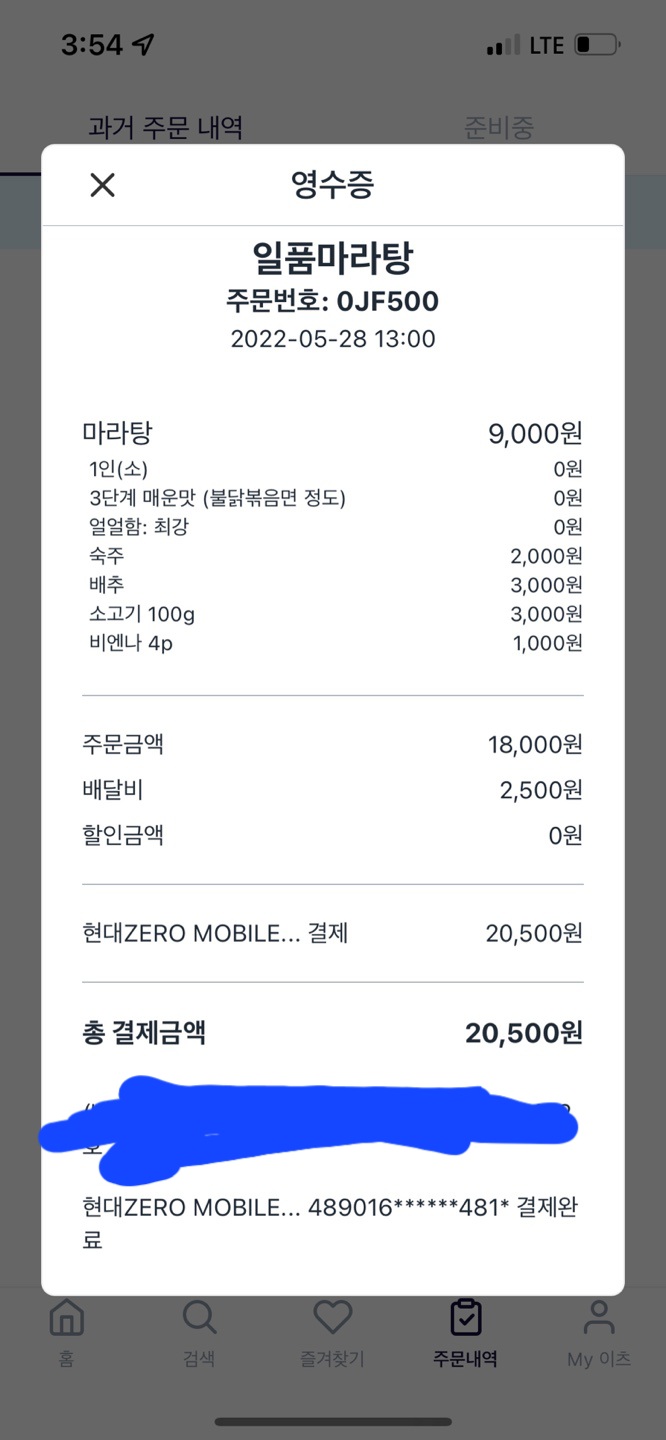
Task: Tap the 배달비 2,500원 row
Action: click(x=333, y=790)
